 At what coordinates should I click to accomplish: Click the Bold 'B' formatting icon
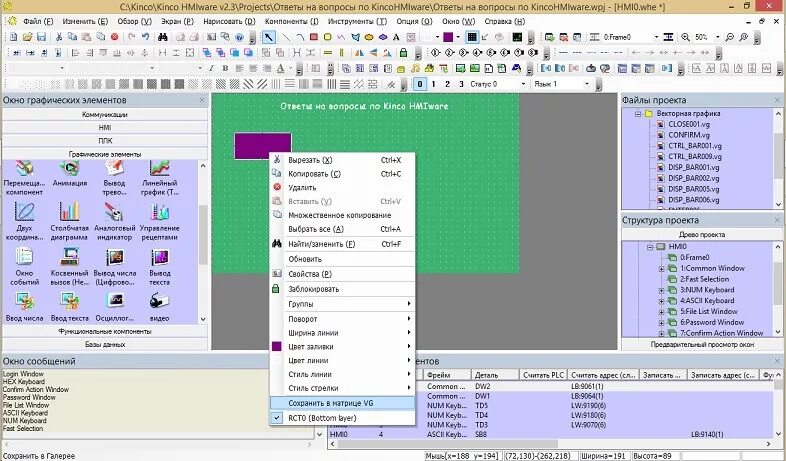pyautogui.click(x=225, y=68)
